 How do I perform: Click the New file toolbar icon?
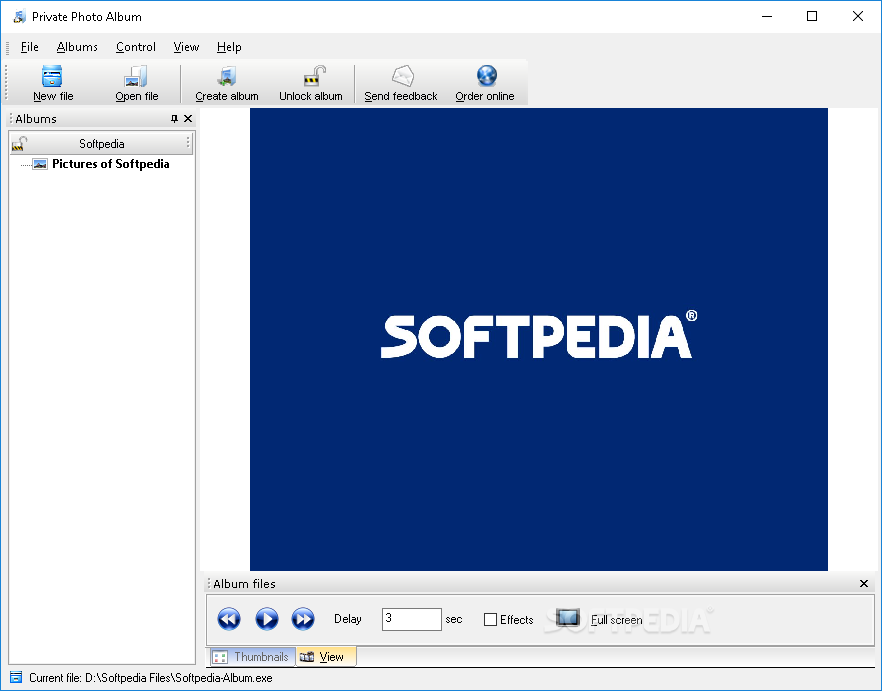[x=52, y=76]
